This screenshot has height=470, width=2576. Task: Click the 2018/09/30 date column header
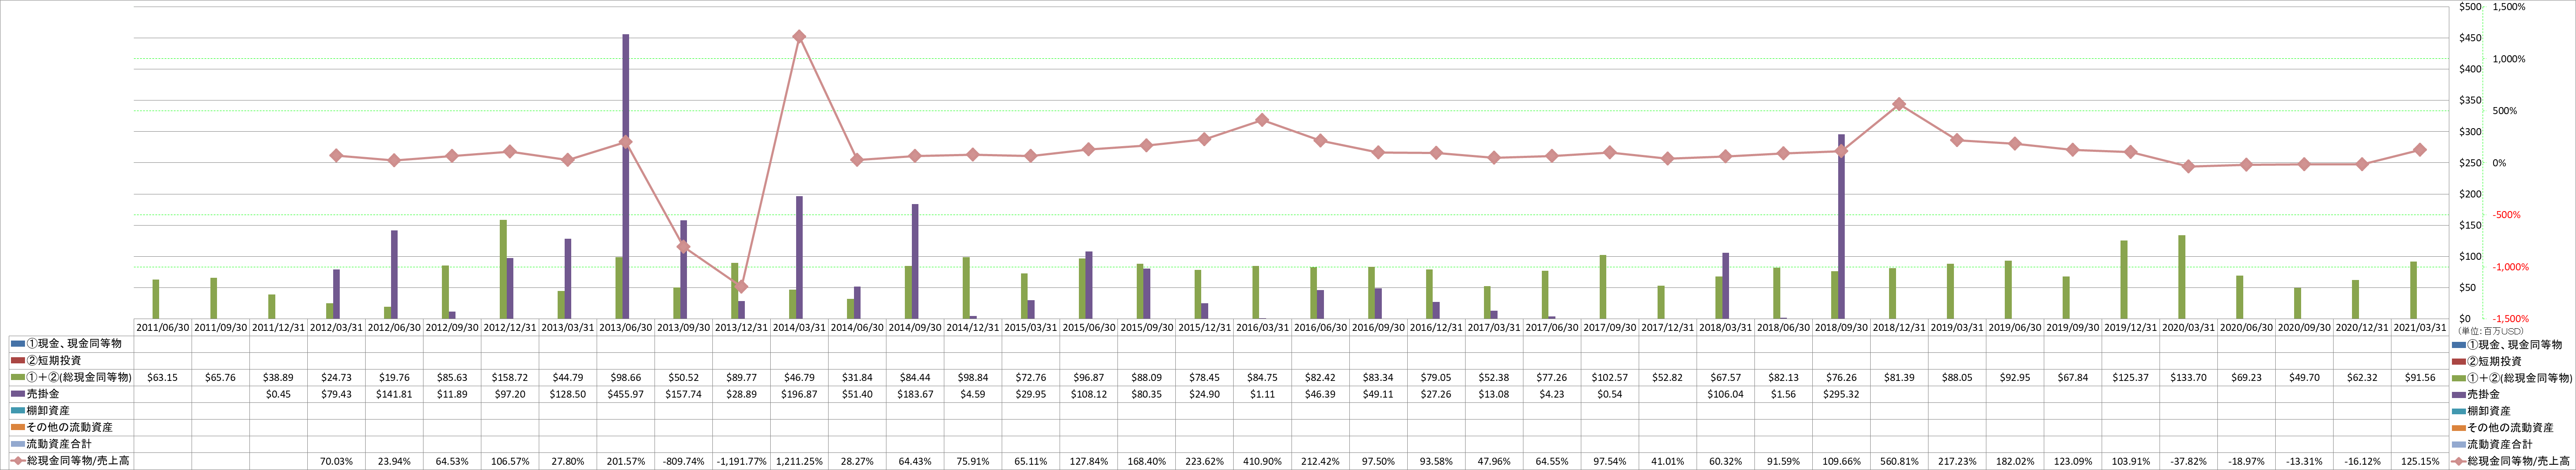(x=1841, y=327)
